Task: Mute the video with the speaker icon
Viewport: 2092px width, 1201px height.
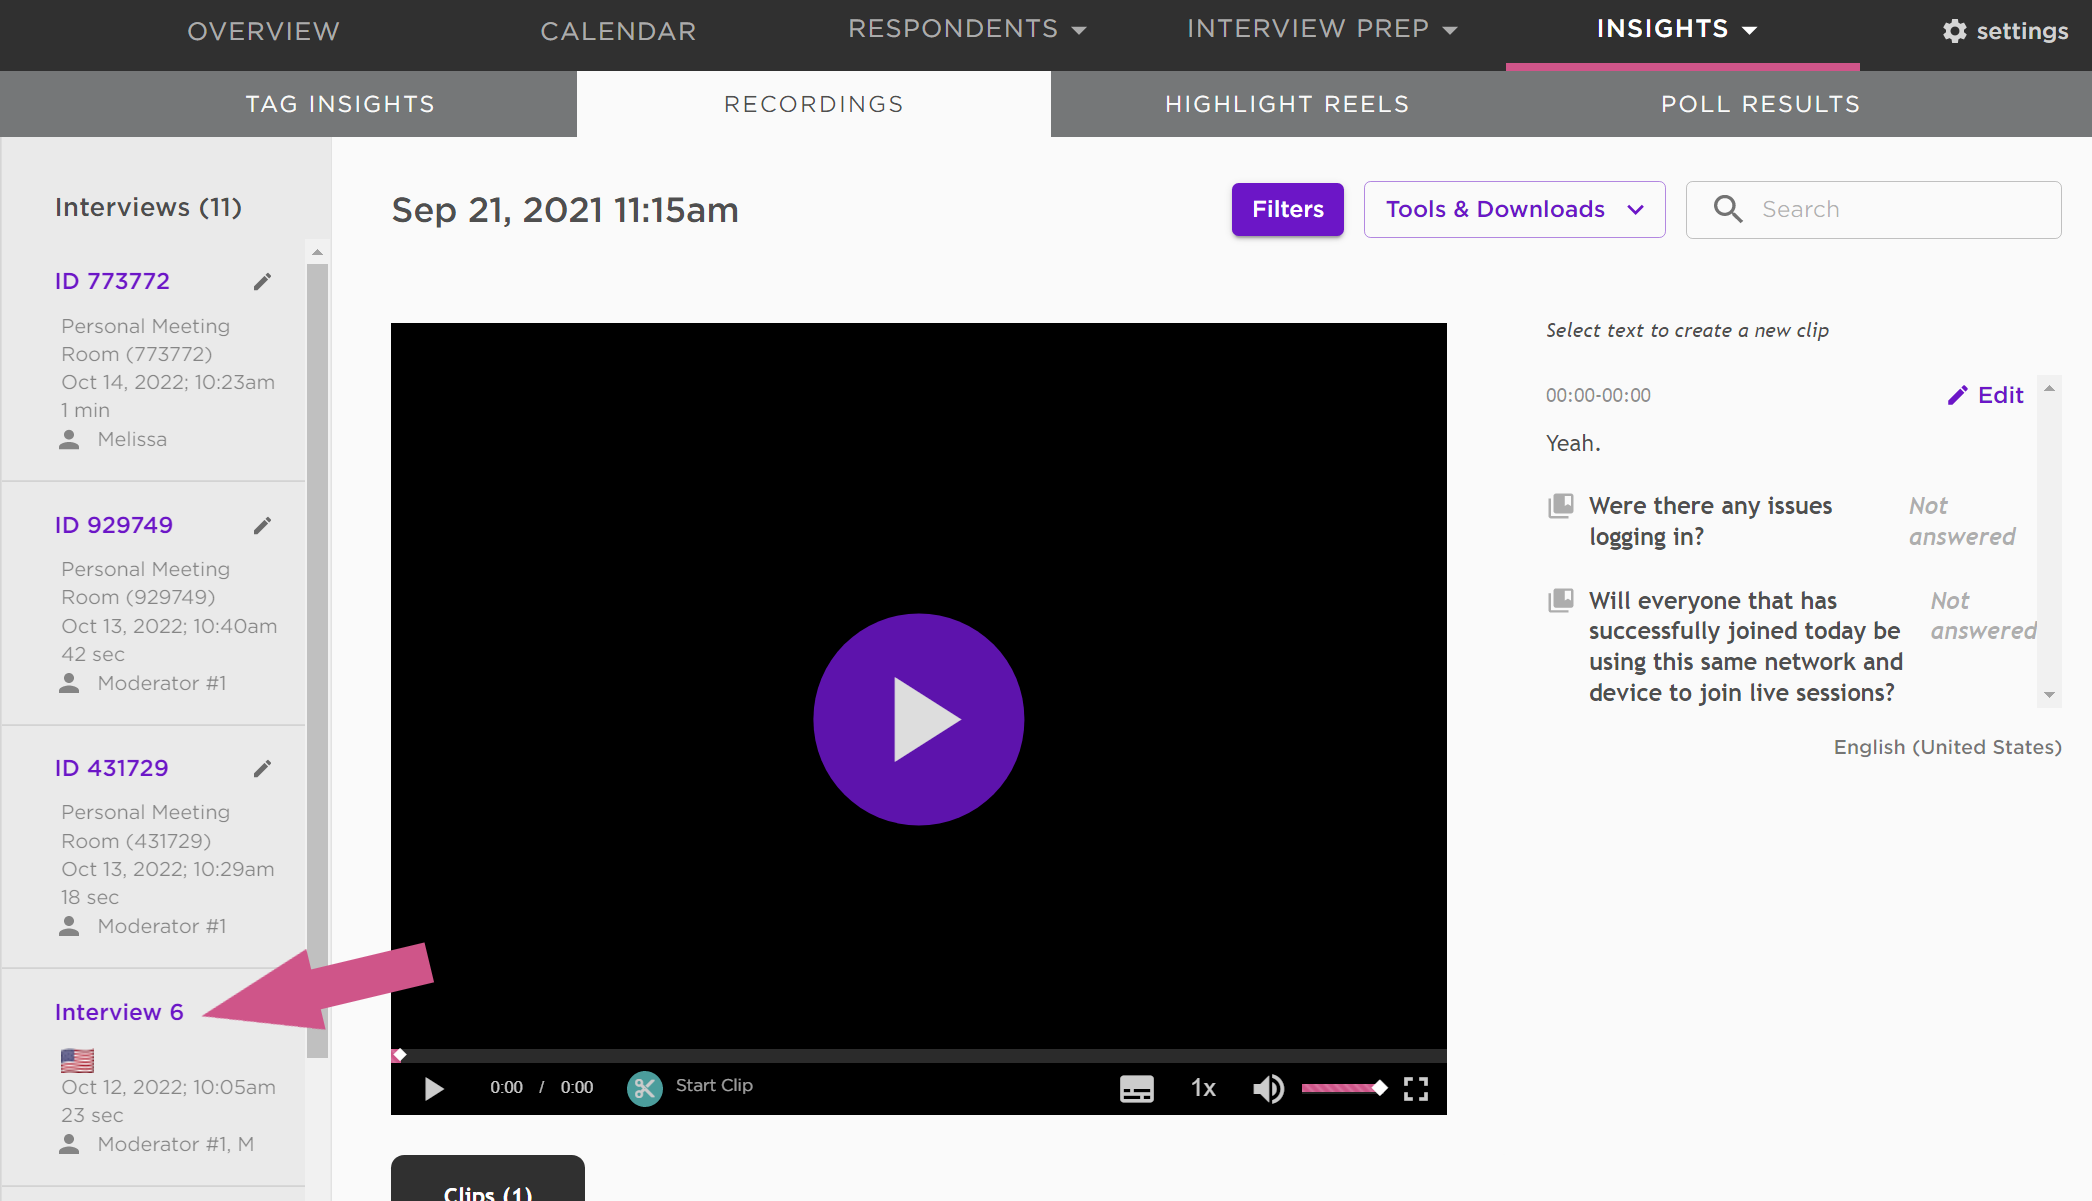Action: point(1268,1088)
